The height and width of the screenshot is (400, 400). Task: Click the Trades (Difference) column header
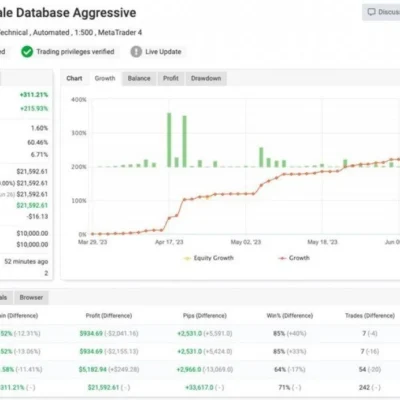(x=370, y=316)
